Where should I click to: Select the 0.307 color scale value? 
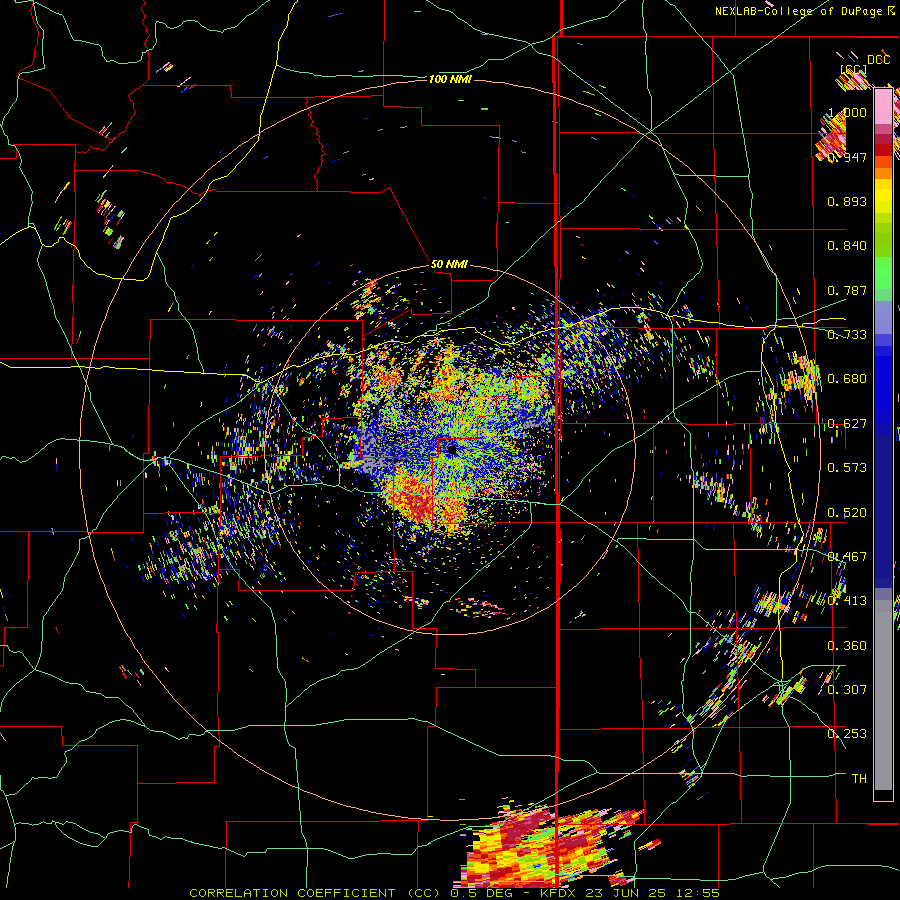click(847, 689)
